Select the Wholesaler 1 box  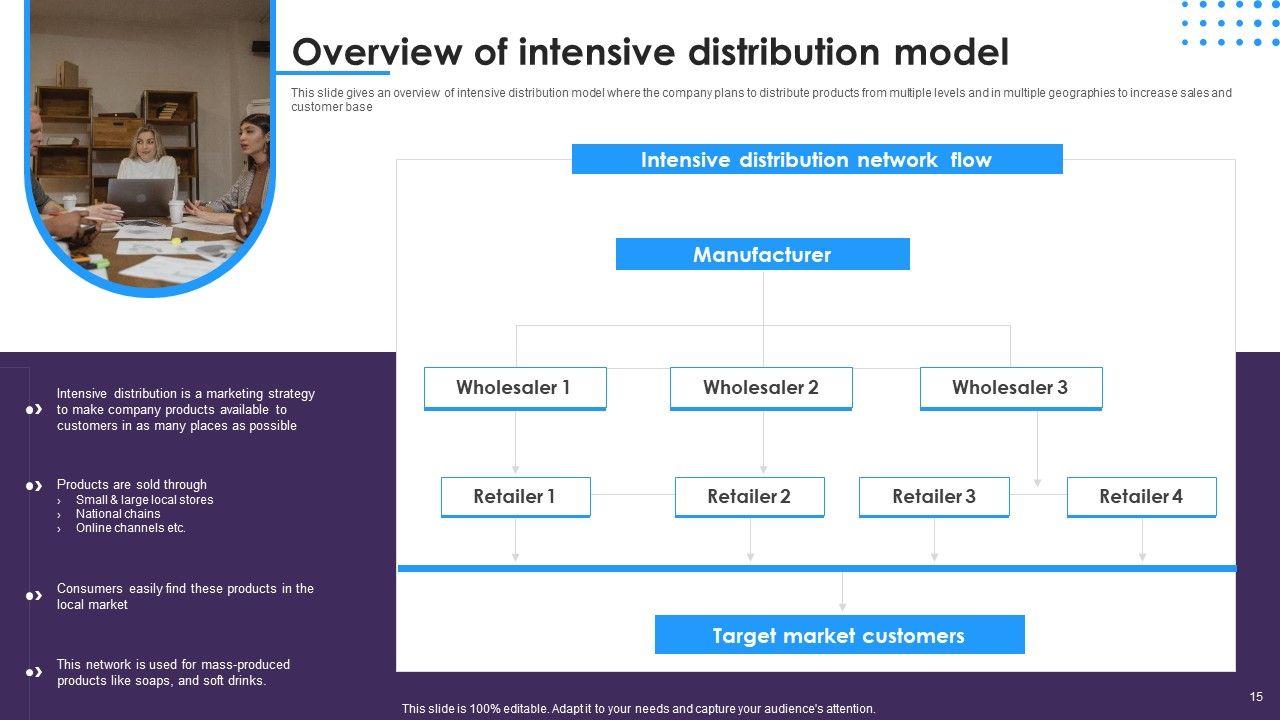(515, 388)
